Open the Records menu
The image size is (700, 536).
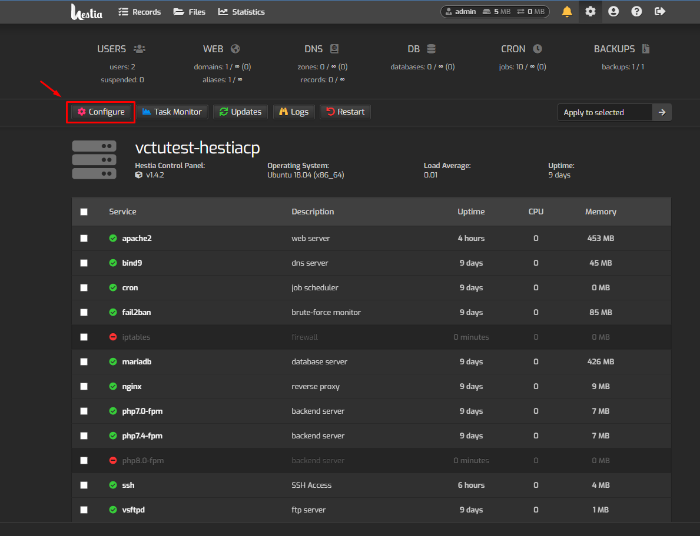[140, 12]
